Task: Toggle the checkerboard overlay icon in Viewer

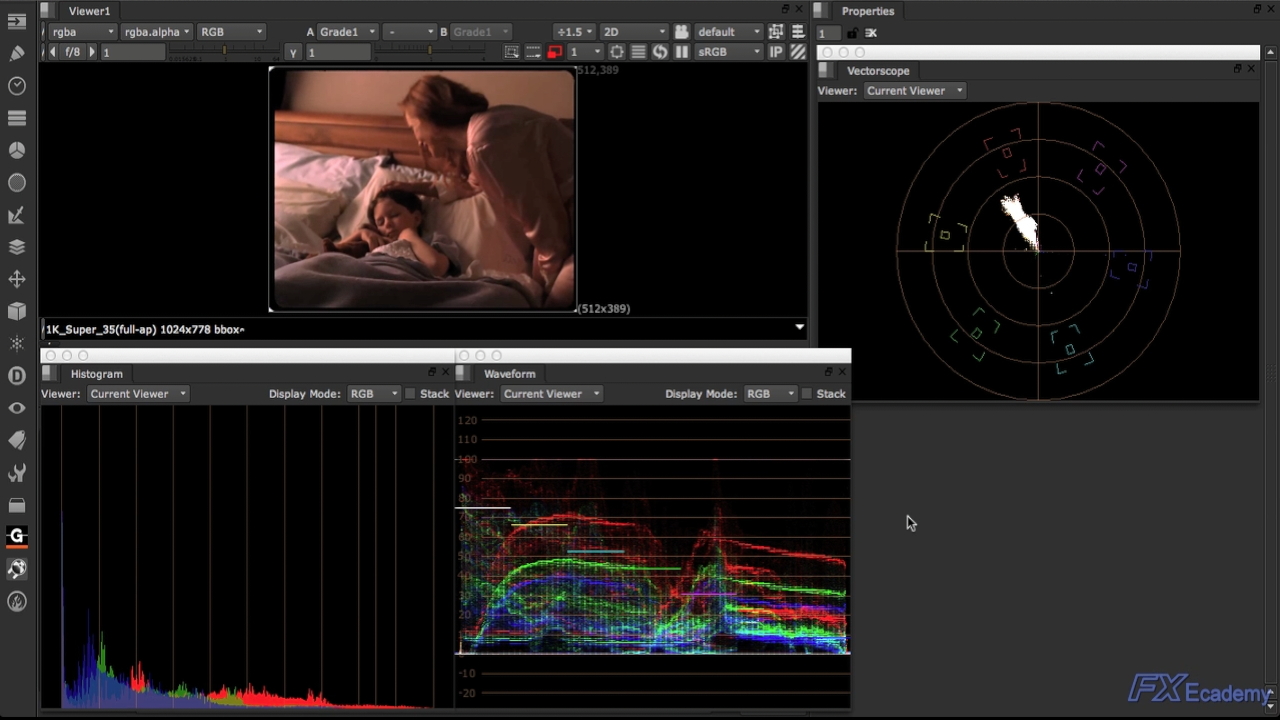Action: 798,52
